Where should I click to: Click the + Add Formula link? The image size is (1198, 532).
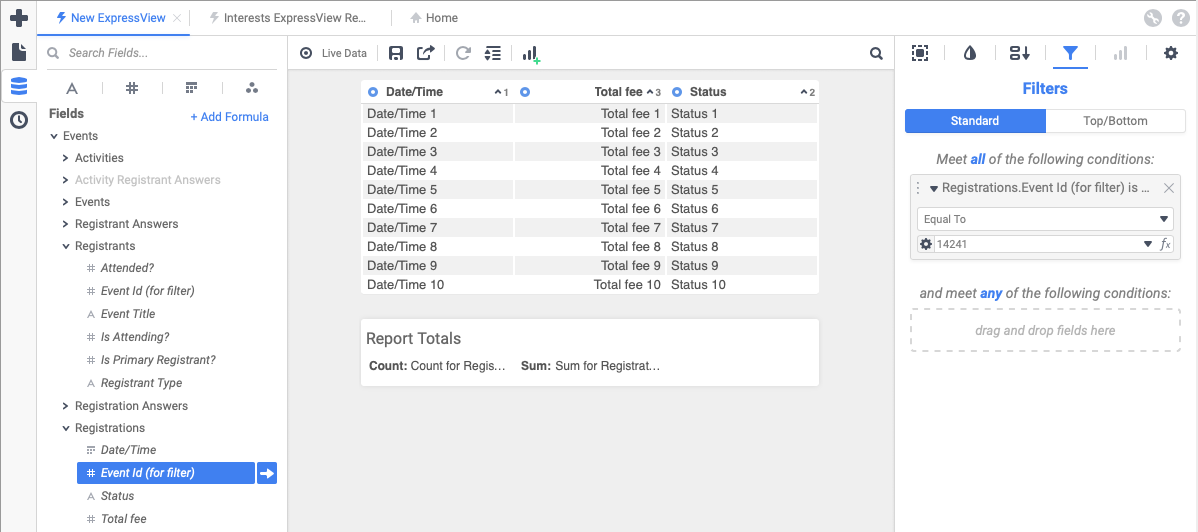coord(229,117)
